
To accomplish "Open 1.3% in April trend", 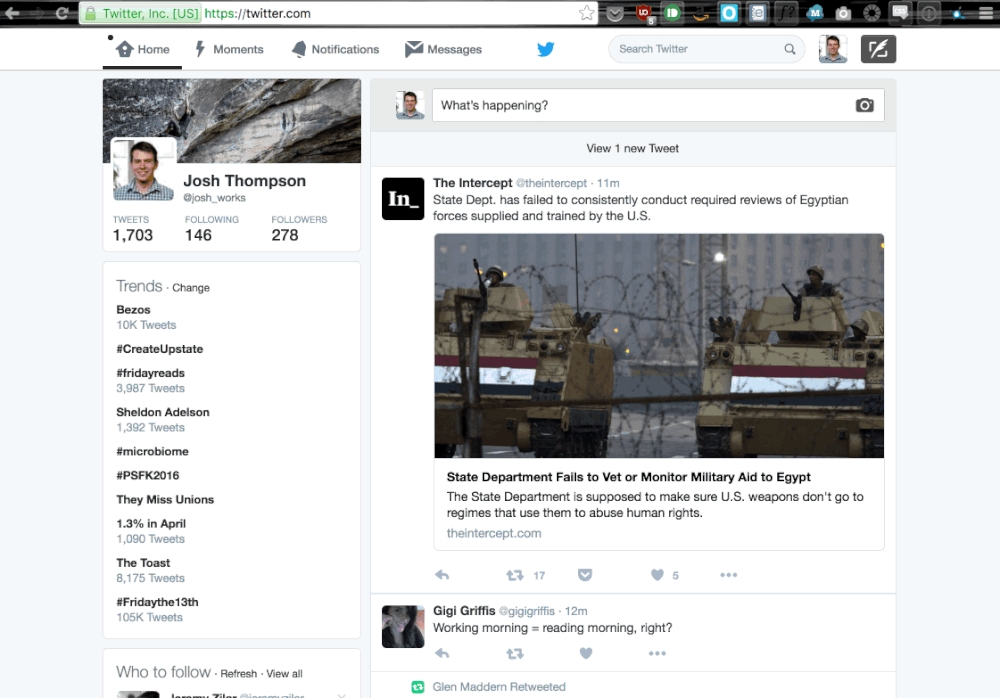I will click(151, 524).
